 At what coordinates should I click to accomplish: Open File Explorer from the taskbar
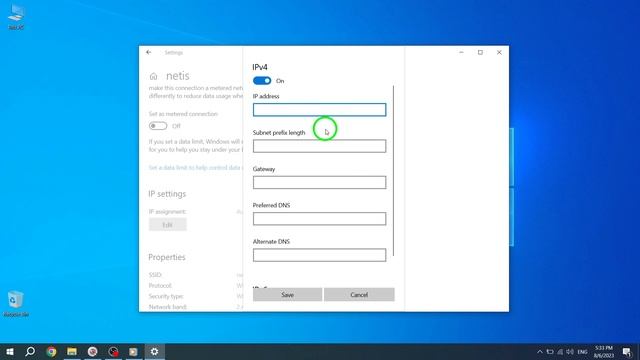72,351
